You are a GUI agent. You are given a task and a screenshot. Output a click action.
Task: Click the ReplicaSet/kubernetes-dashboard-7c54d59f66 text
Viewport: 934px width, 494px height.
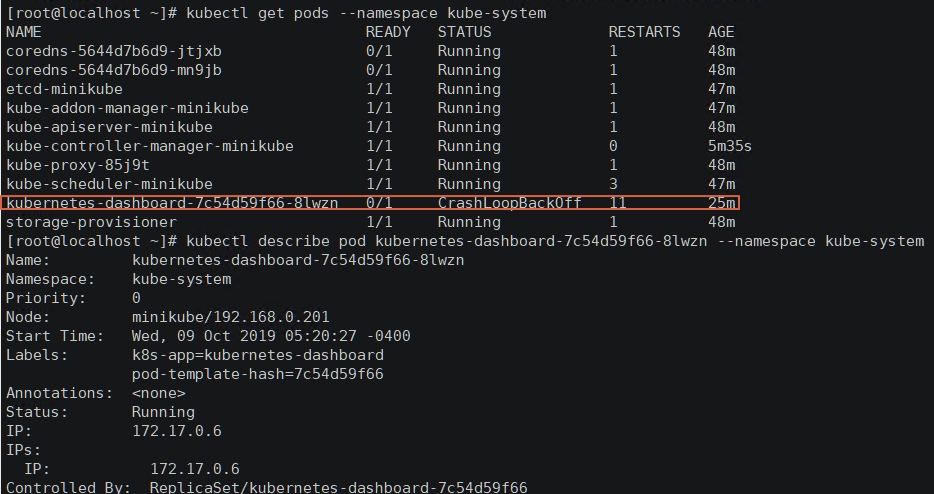coord(338,487)
